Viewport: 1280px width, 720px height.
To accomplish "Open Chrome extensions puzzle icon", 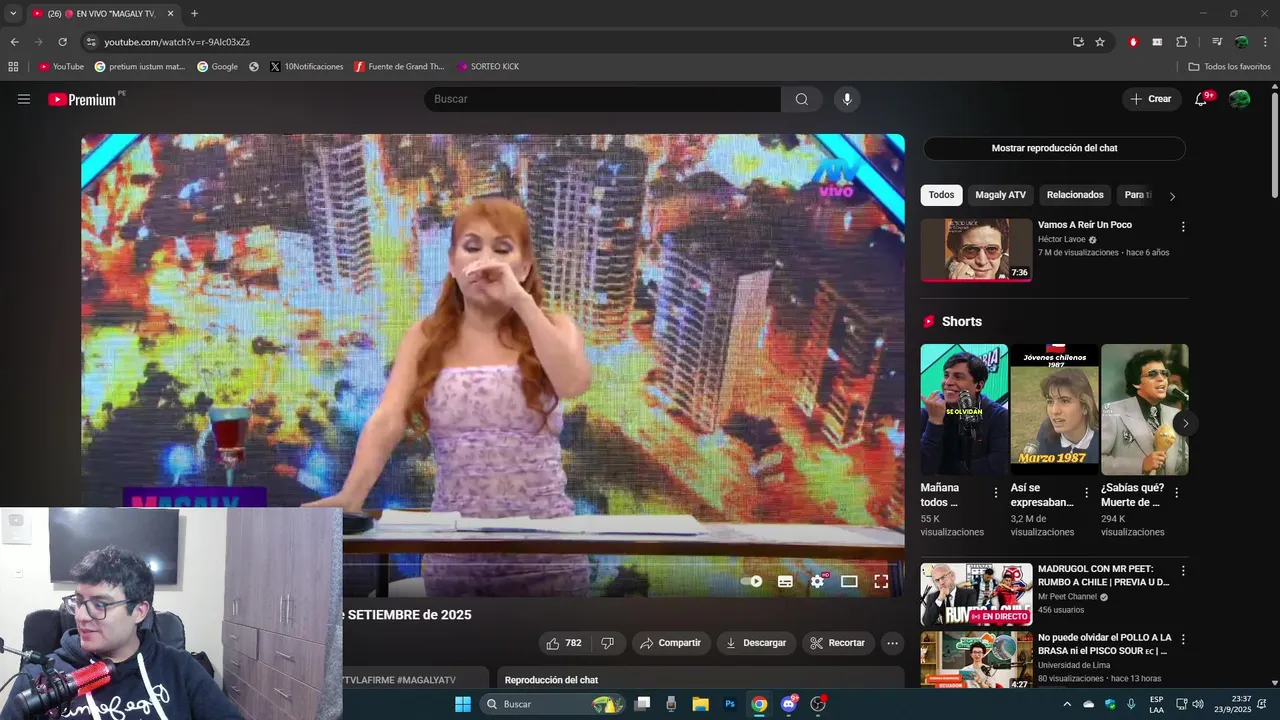I will pyautogui.click(x=1182, y=42).
